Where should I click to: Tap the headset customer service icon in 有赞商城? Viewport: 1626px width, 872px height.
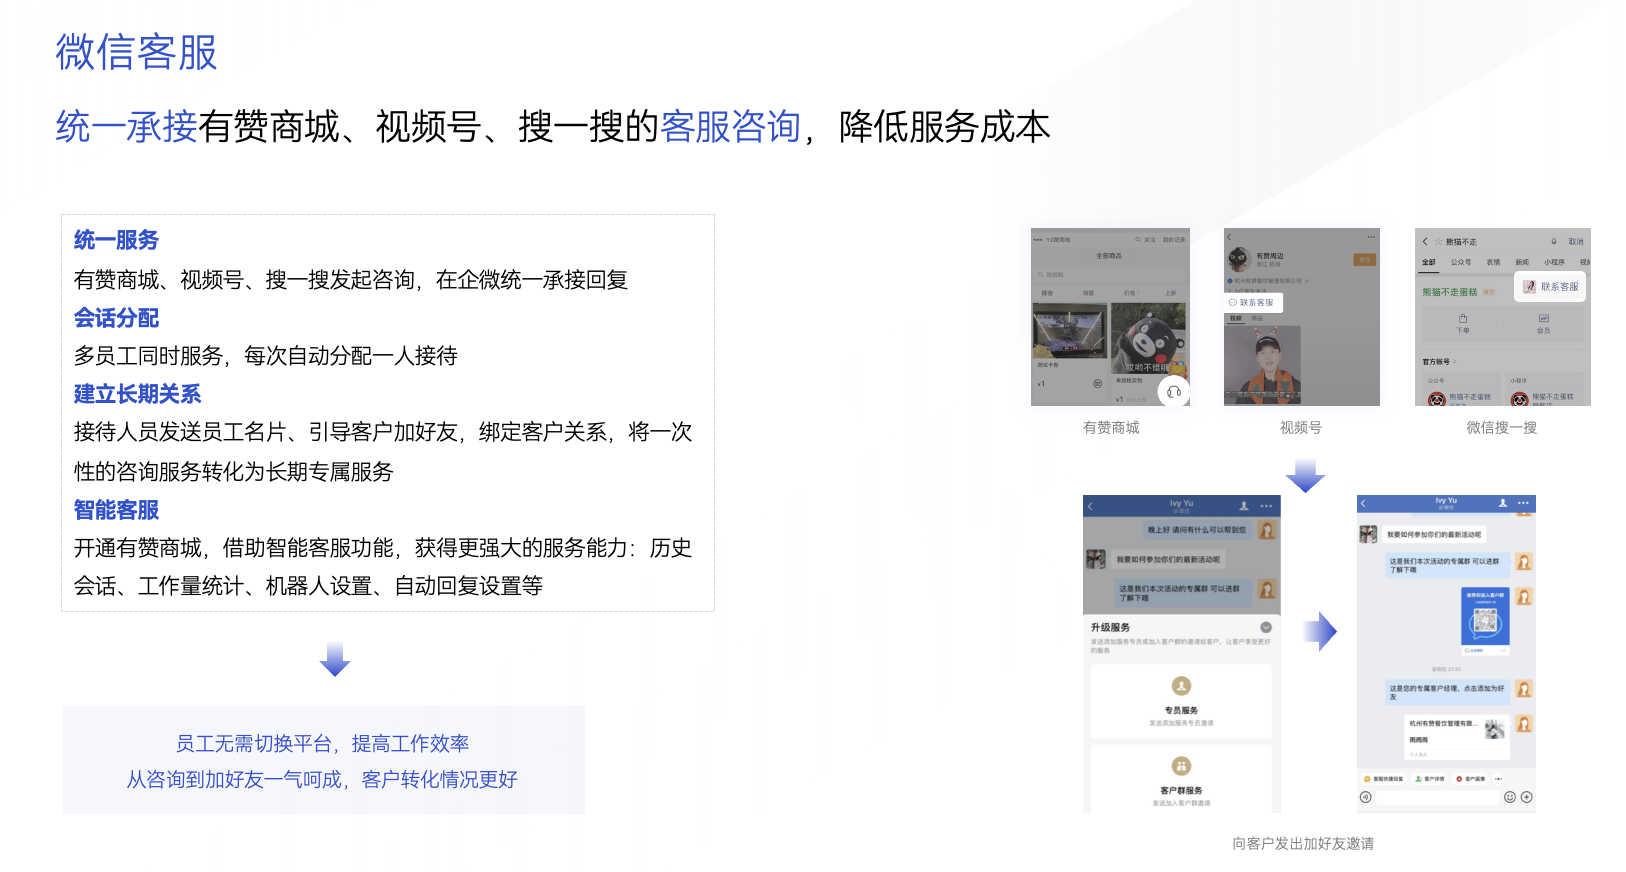[1174, 392]
